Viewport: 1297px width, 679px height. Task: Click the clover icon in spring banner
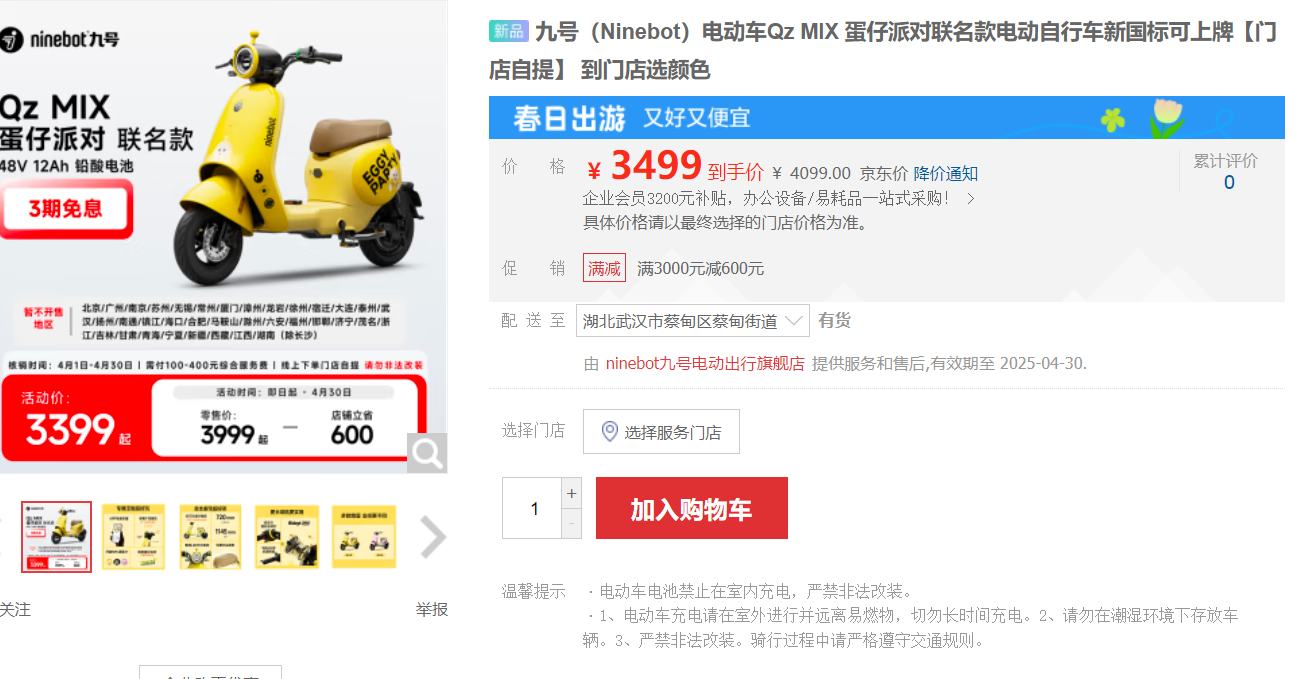(x=1113, y=119)
